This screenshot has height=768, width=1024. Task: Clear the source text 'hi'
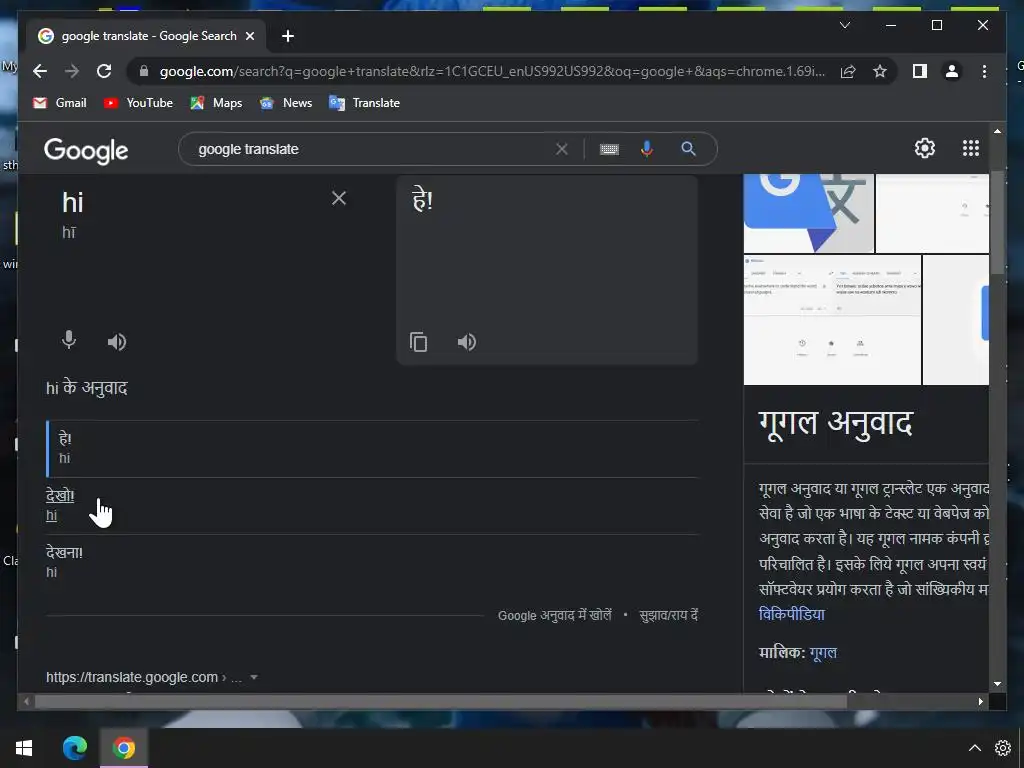338,198
